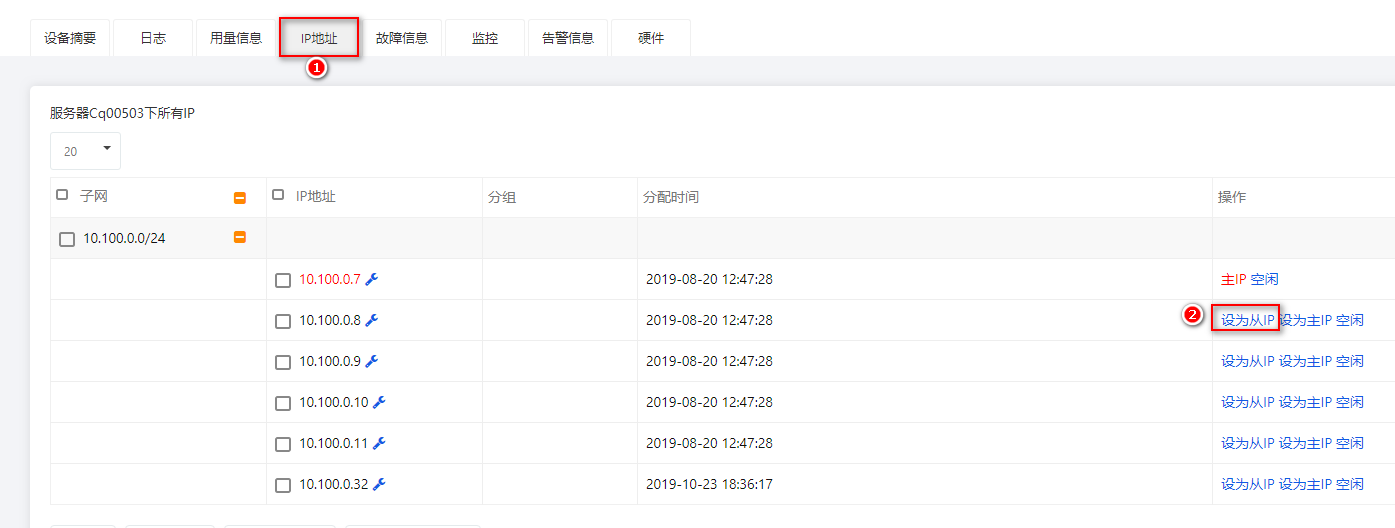The width and height of the screenshot is (1395, 528).
Task: Switch to the 故障信息 tab
Action: [x=402, y=38]
